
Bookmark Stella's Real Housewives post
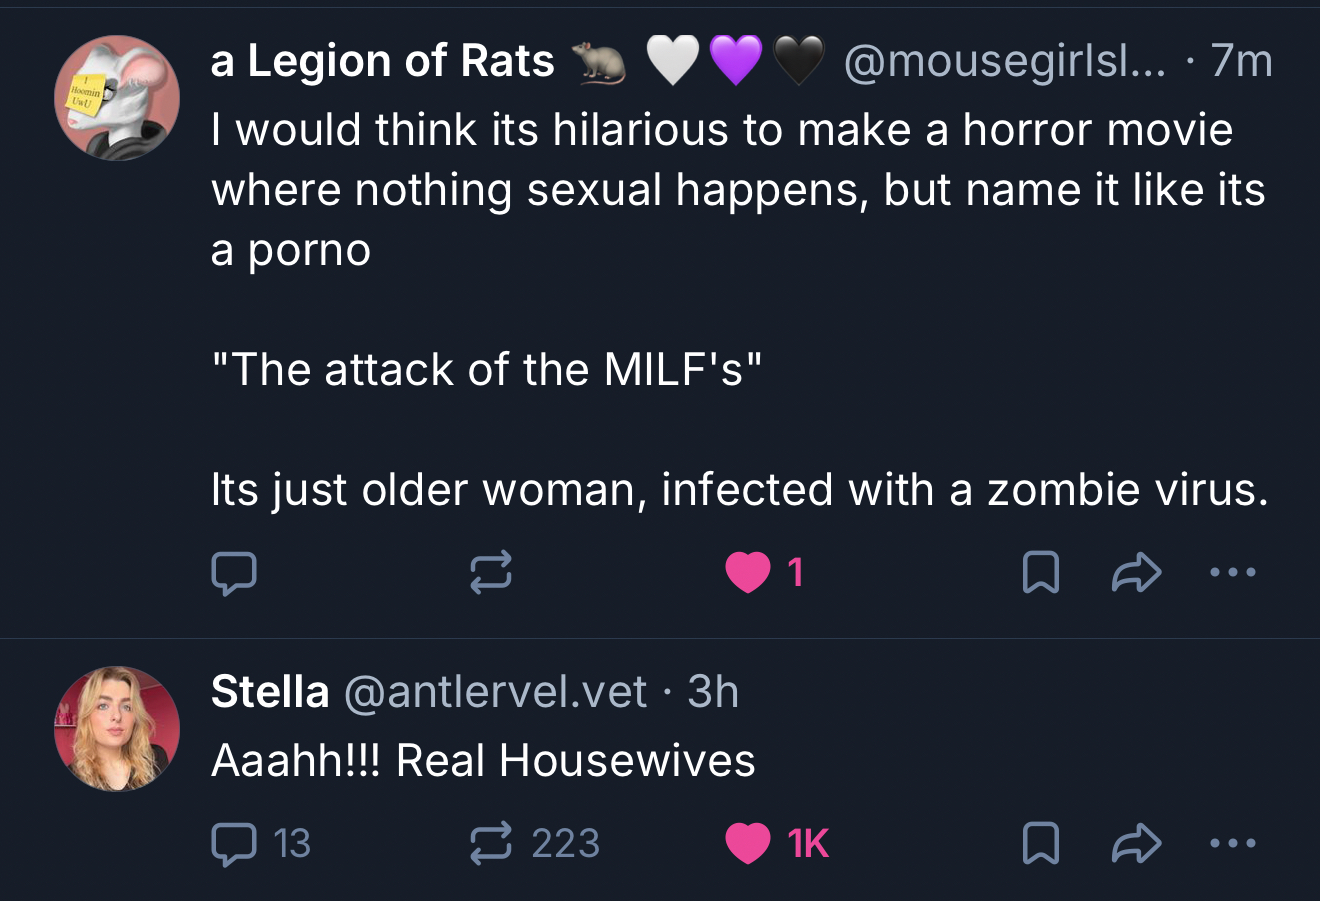point(1040,843)
